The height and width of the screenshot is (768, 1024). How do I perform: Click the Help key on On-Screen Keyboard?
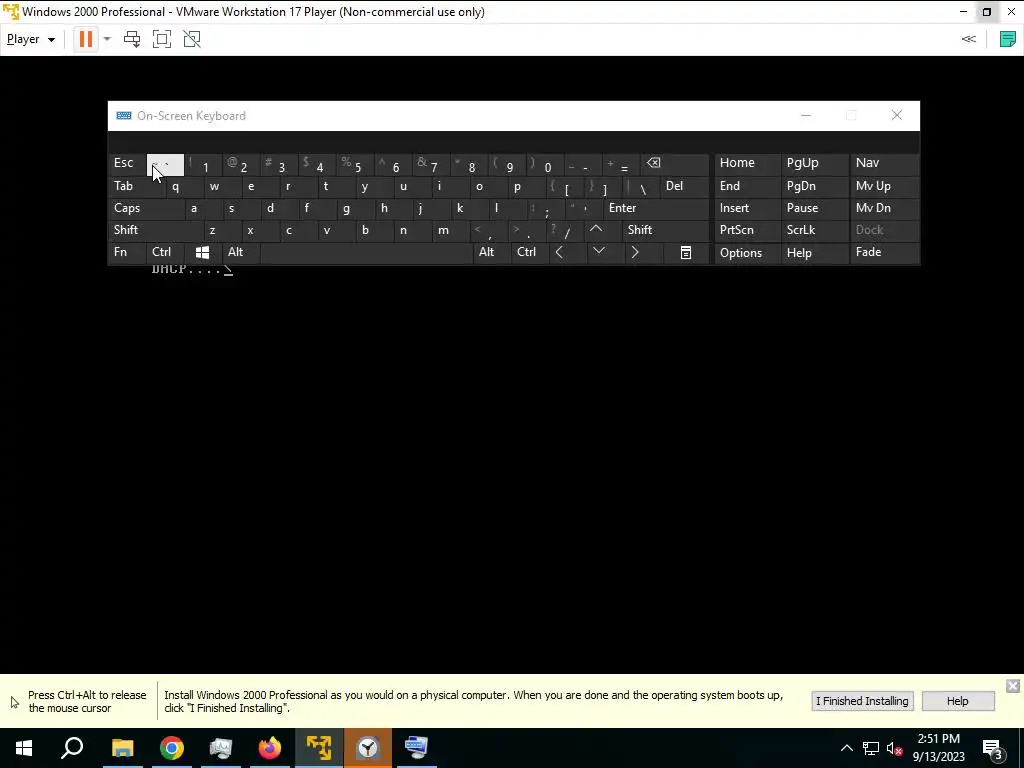coord(815,253)
